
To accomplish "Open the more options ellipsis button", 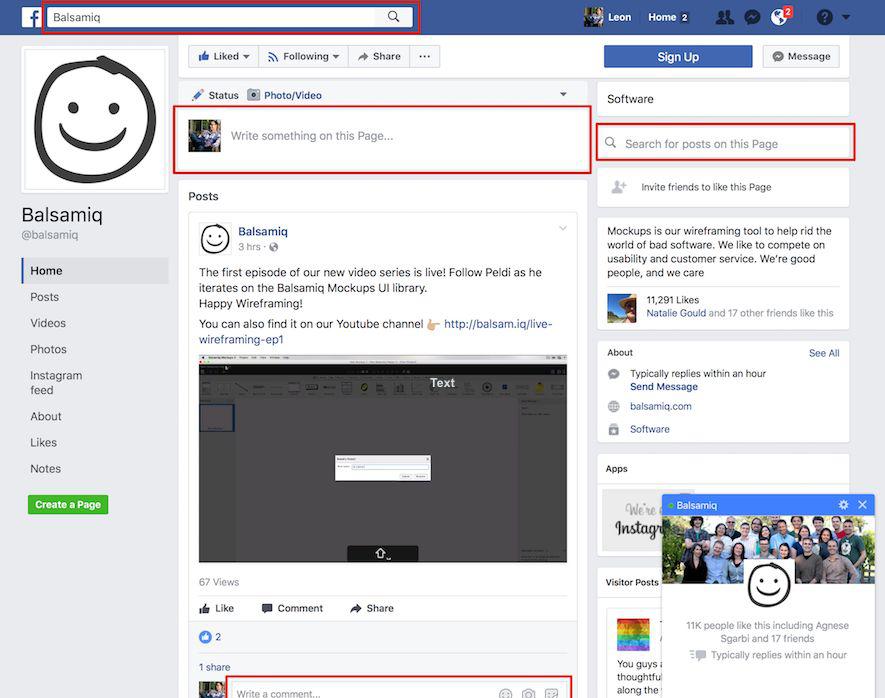I will coord(424,56).
